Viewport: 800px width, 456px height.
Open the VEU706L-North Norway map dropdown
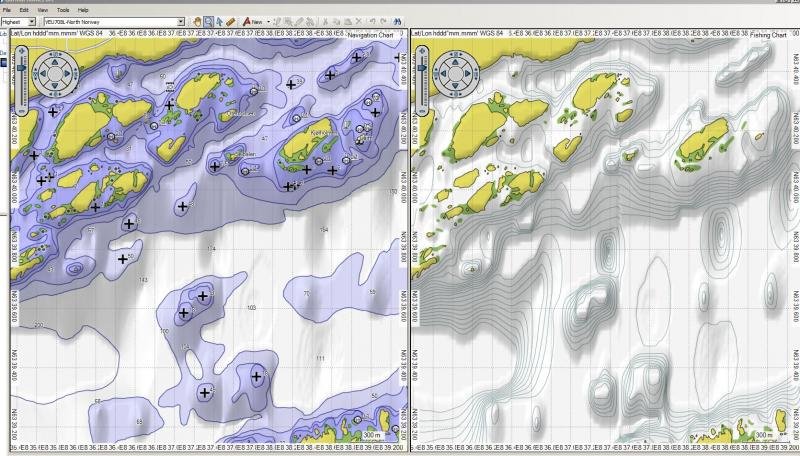tap(181, 21)
